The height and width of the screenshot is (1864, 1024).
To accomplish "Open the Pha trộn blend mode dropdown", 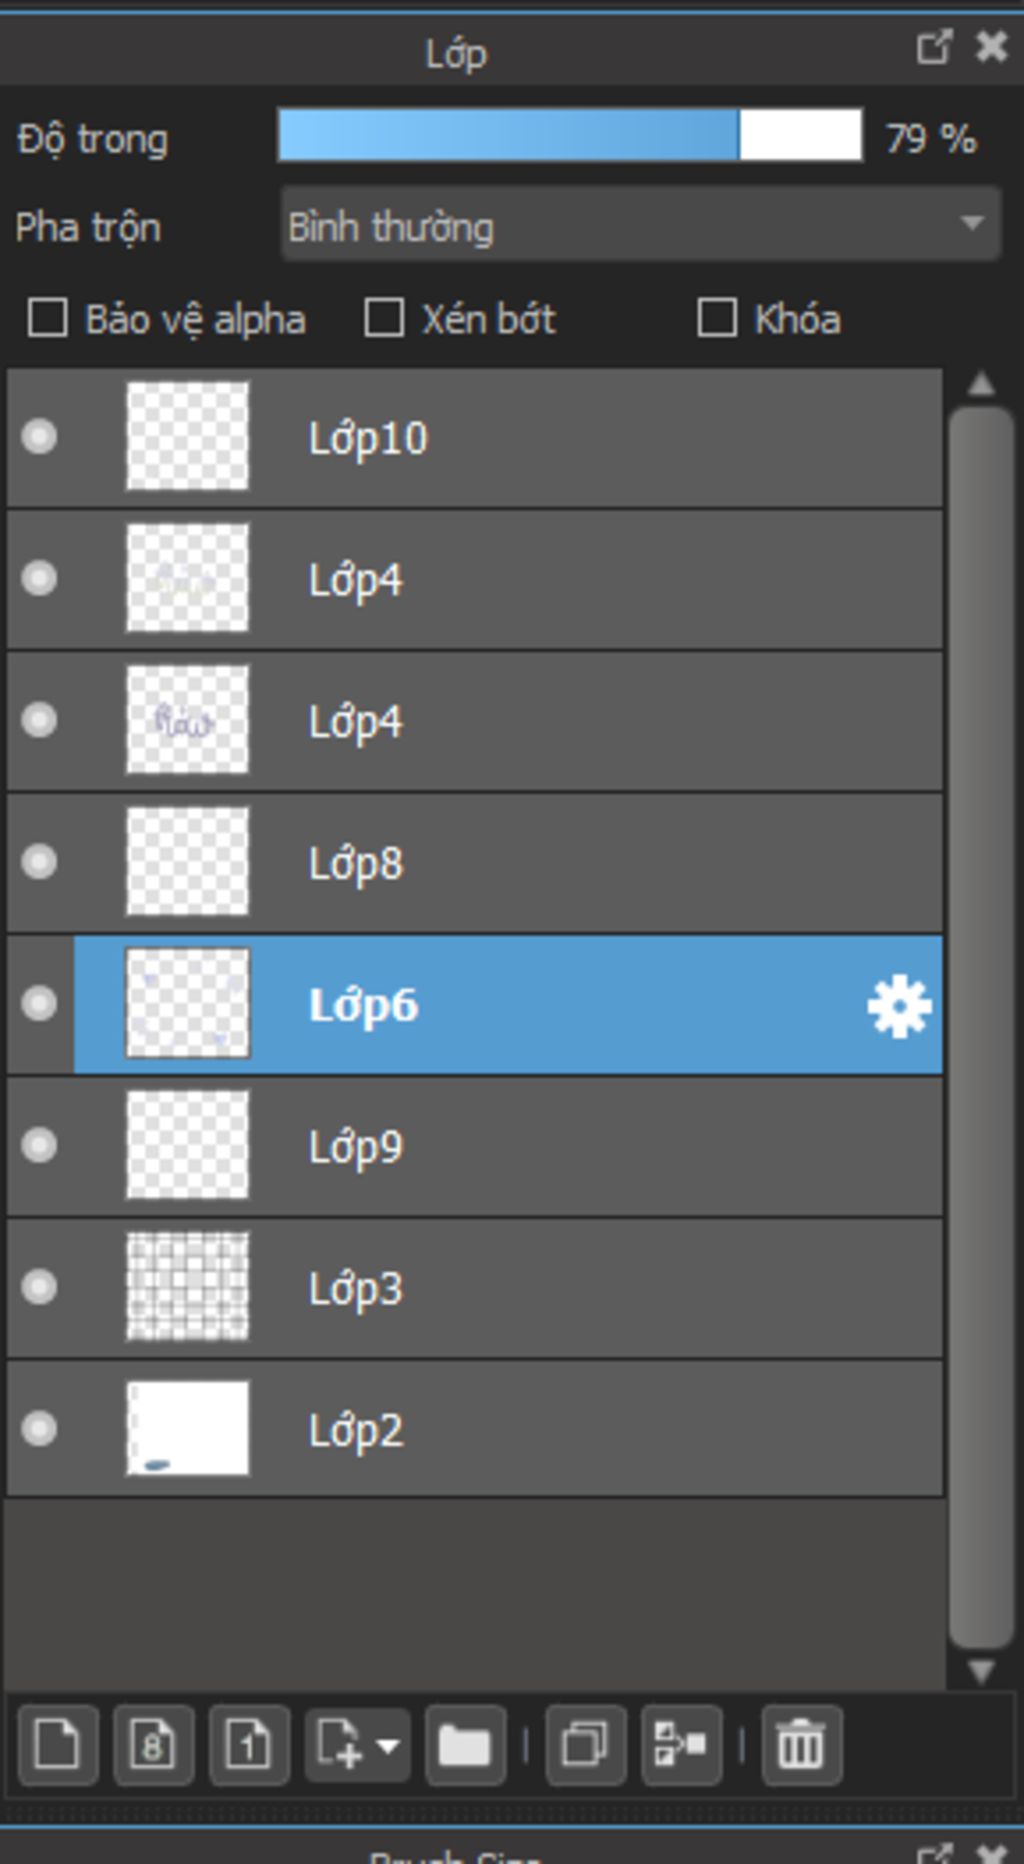I will 640,224.
